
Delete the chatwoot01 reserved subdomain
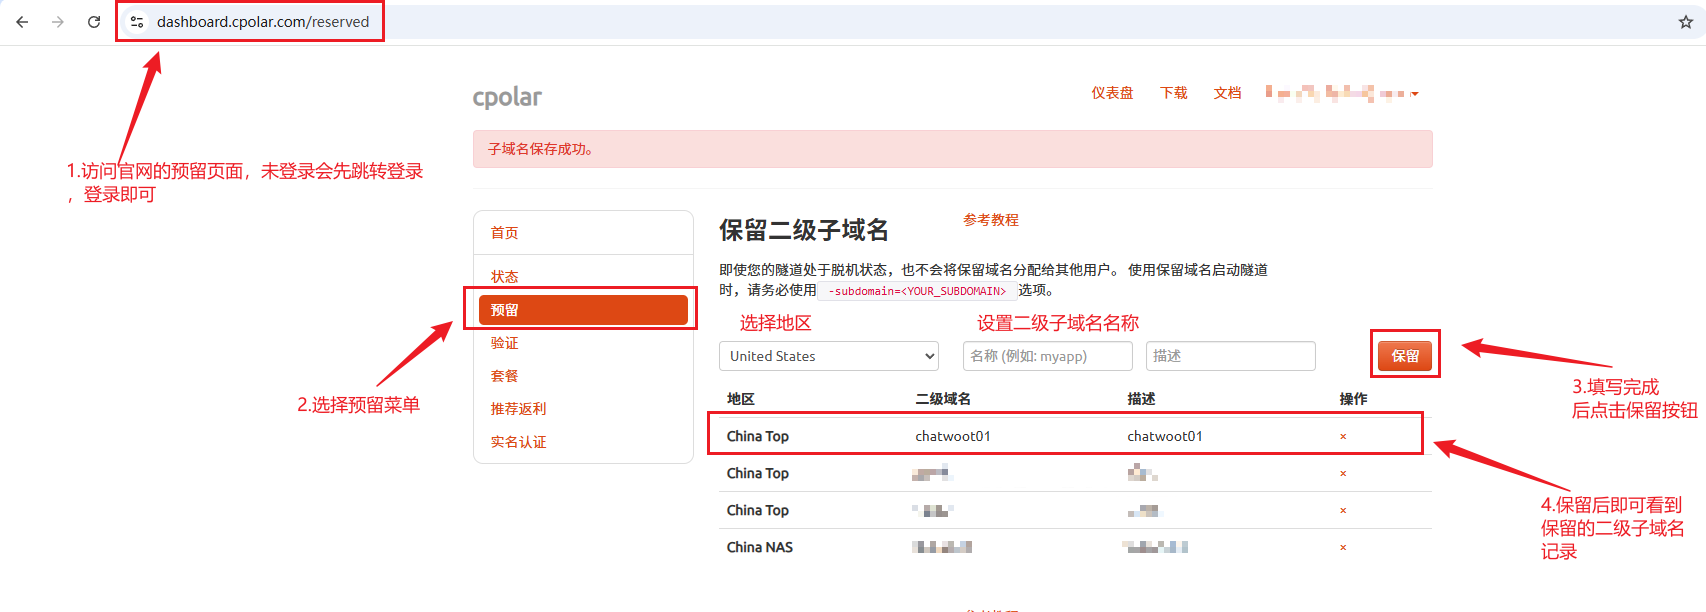coord(1343,437)
